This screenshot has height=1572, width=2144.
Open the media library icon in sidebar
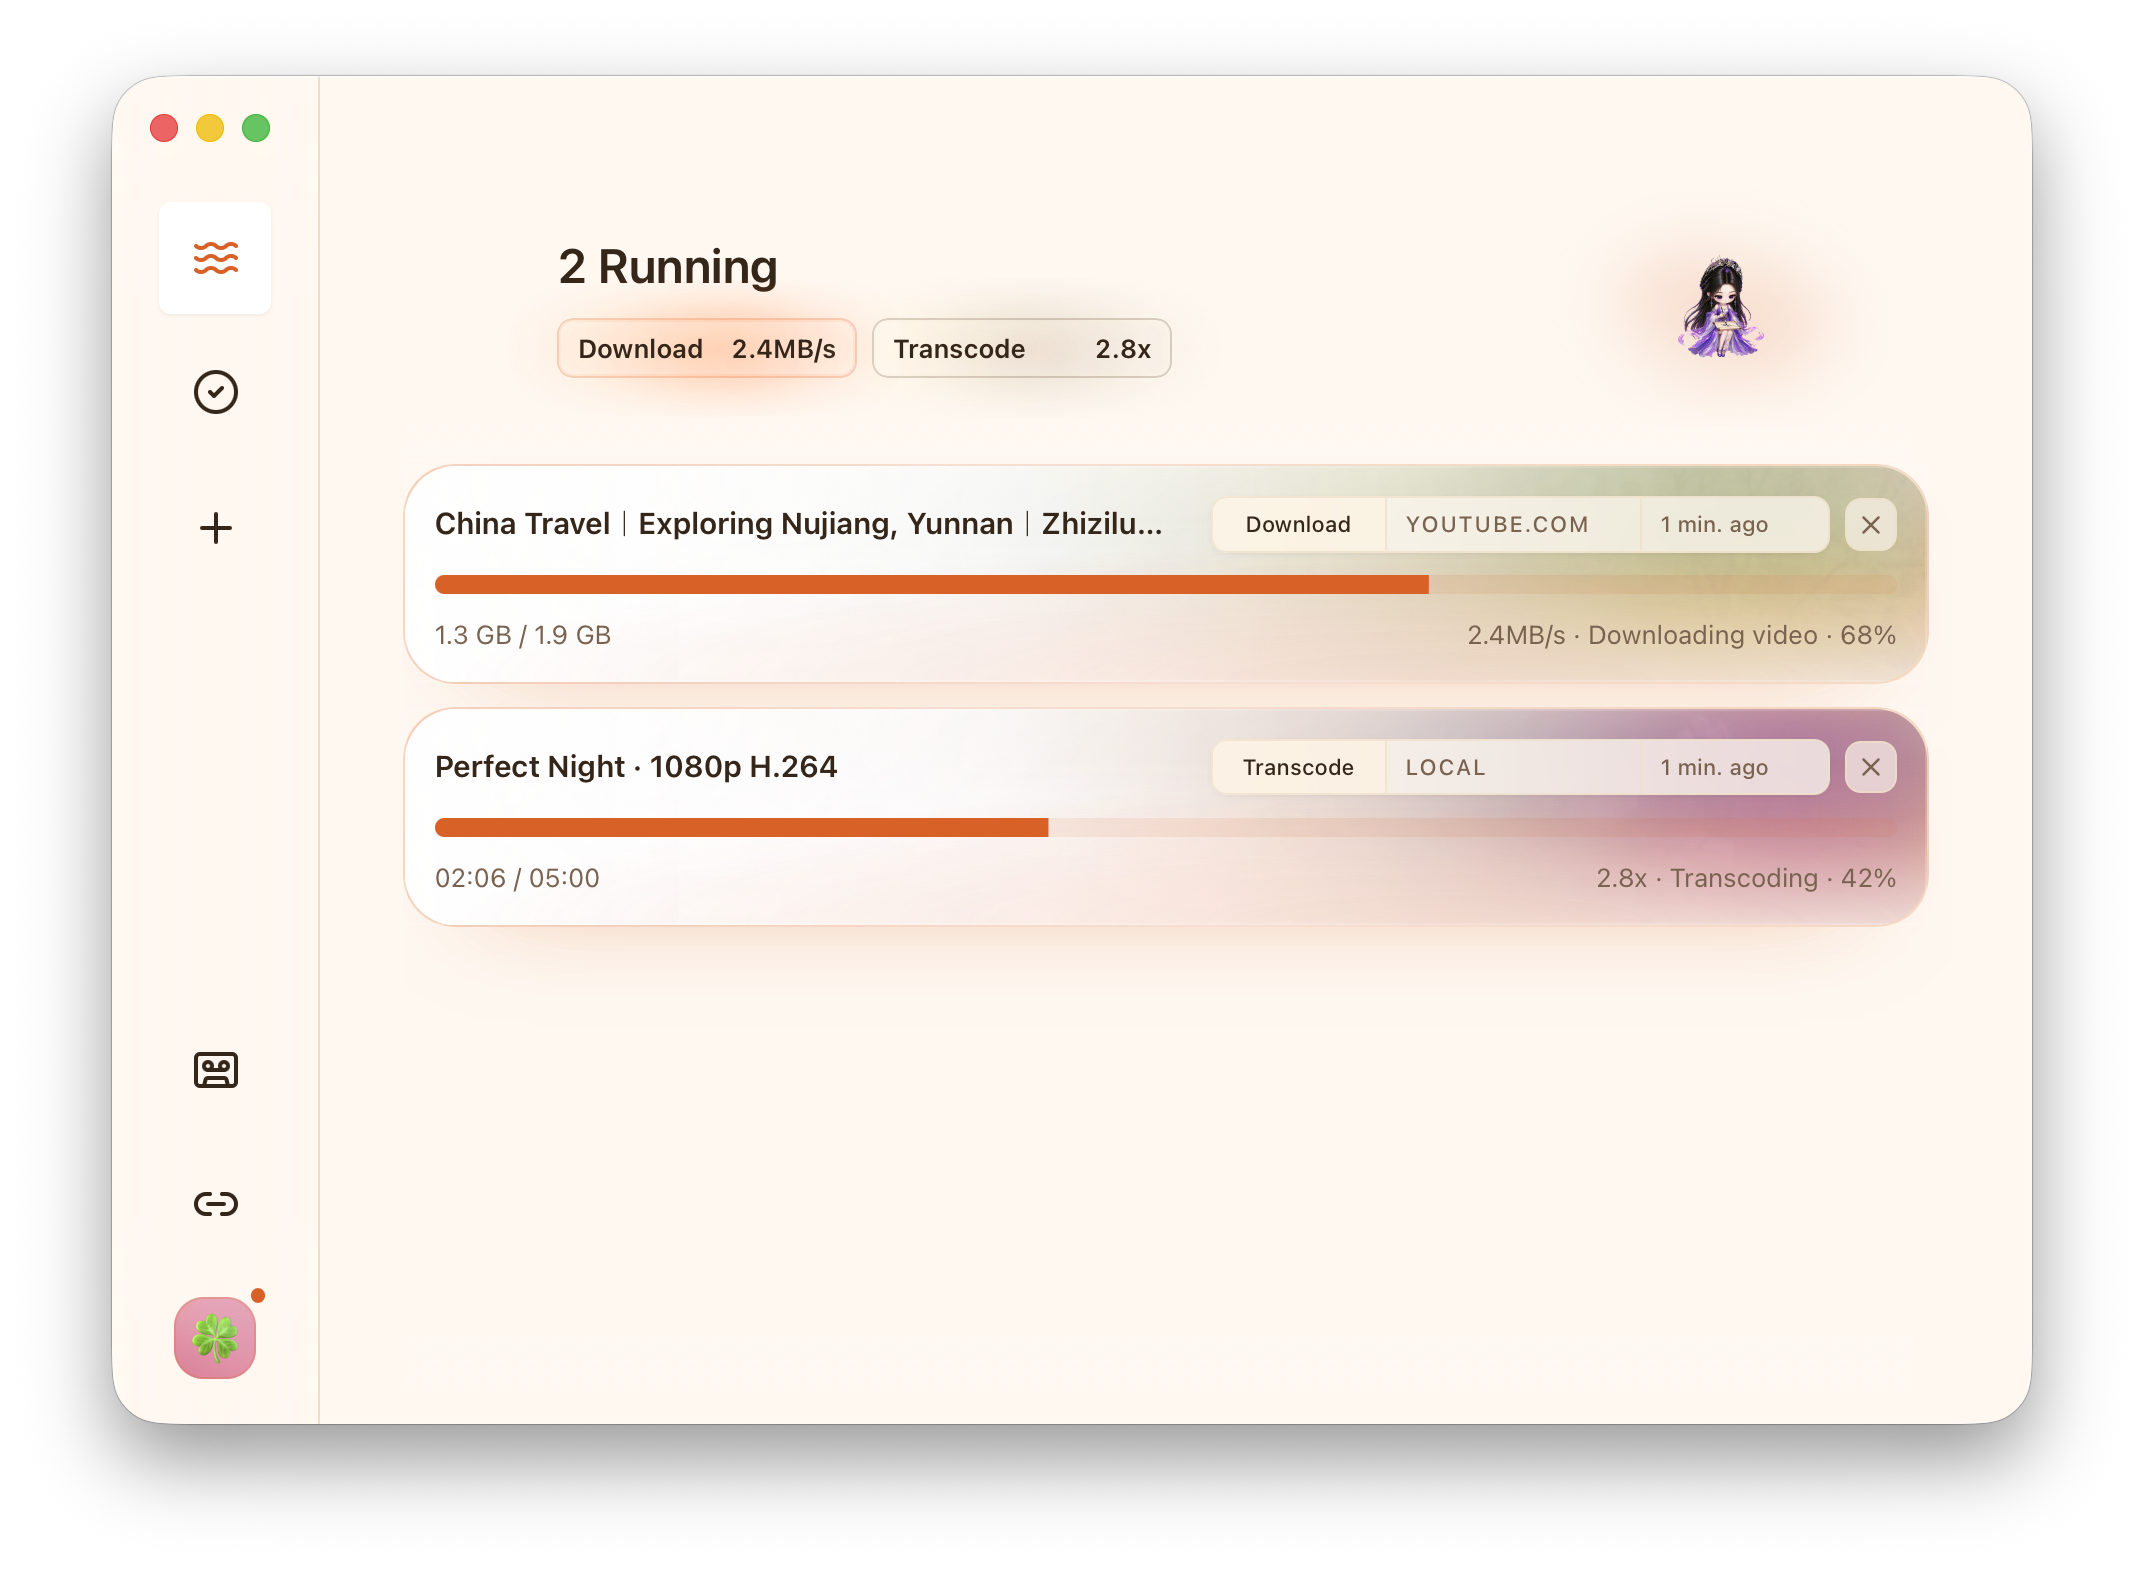click(x=215, y=1070)
